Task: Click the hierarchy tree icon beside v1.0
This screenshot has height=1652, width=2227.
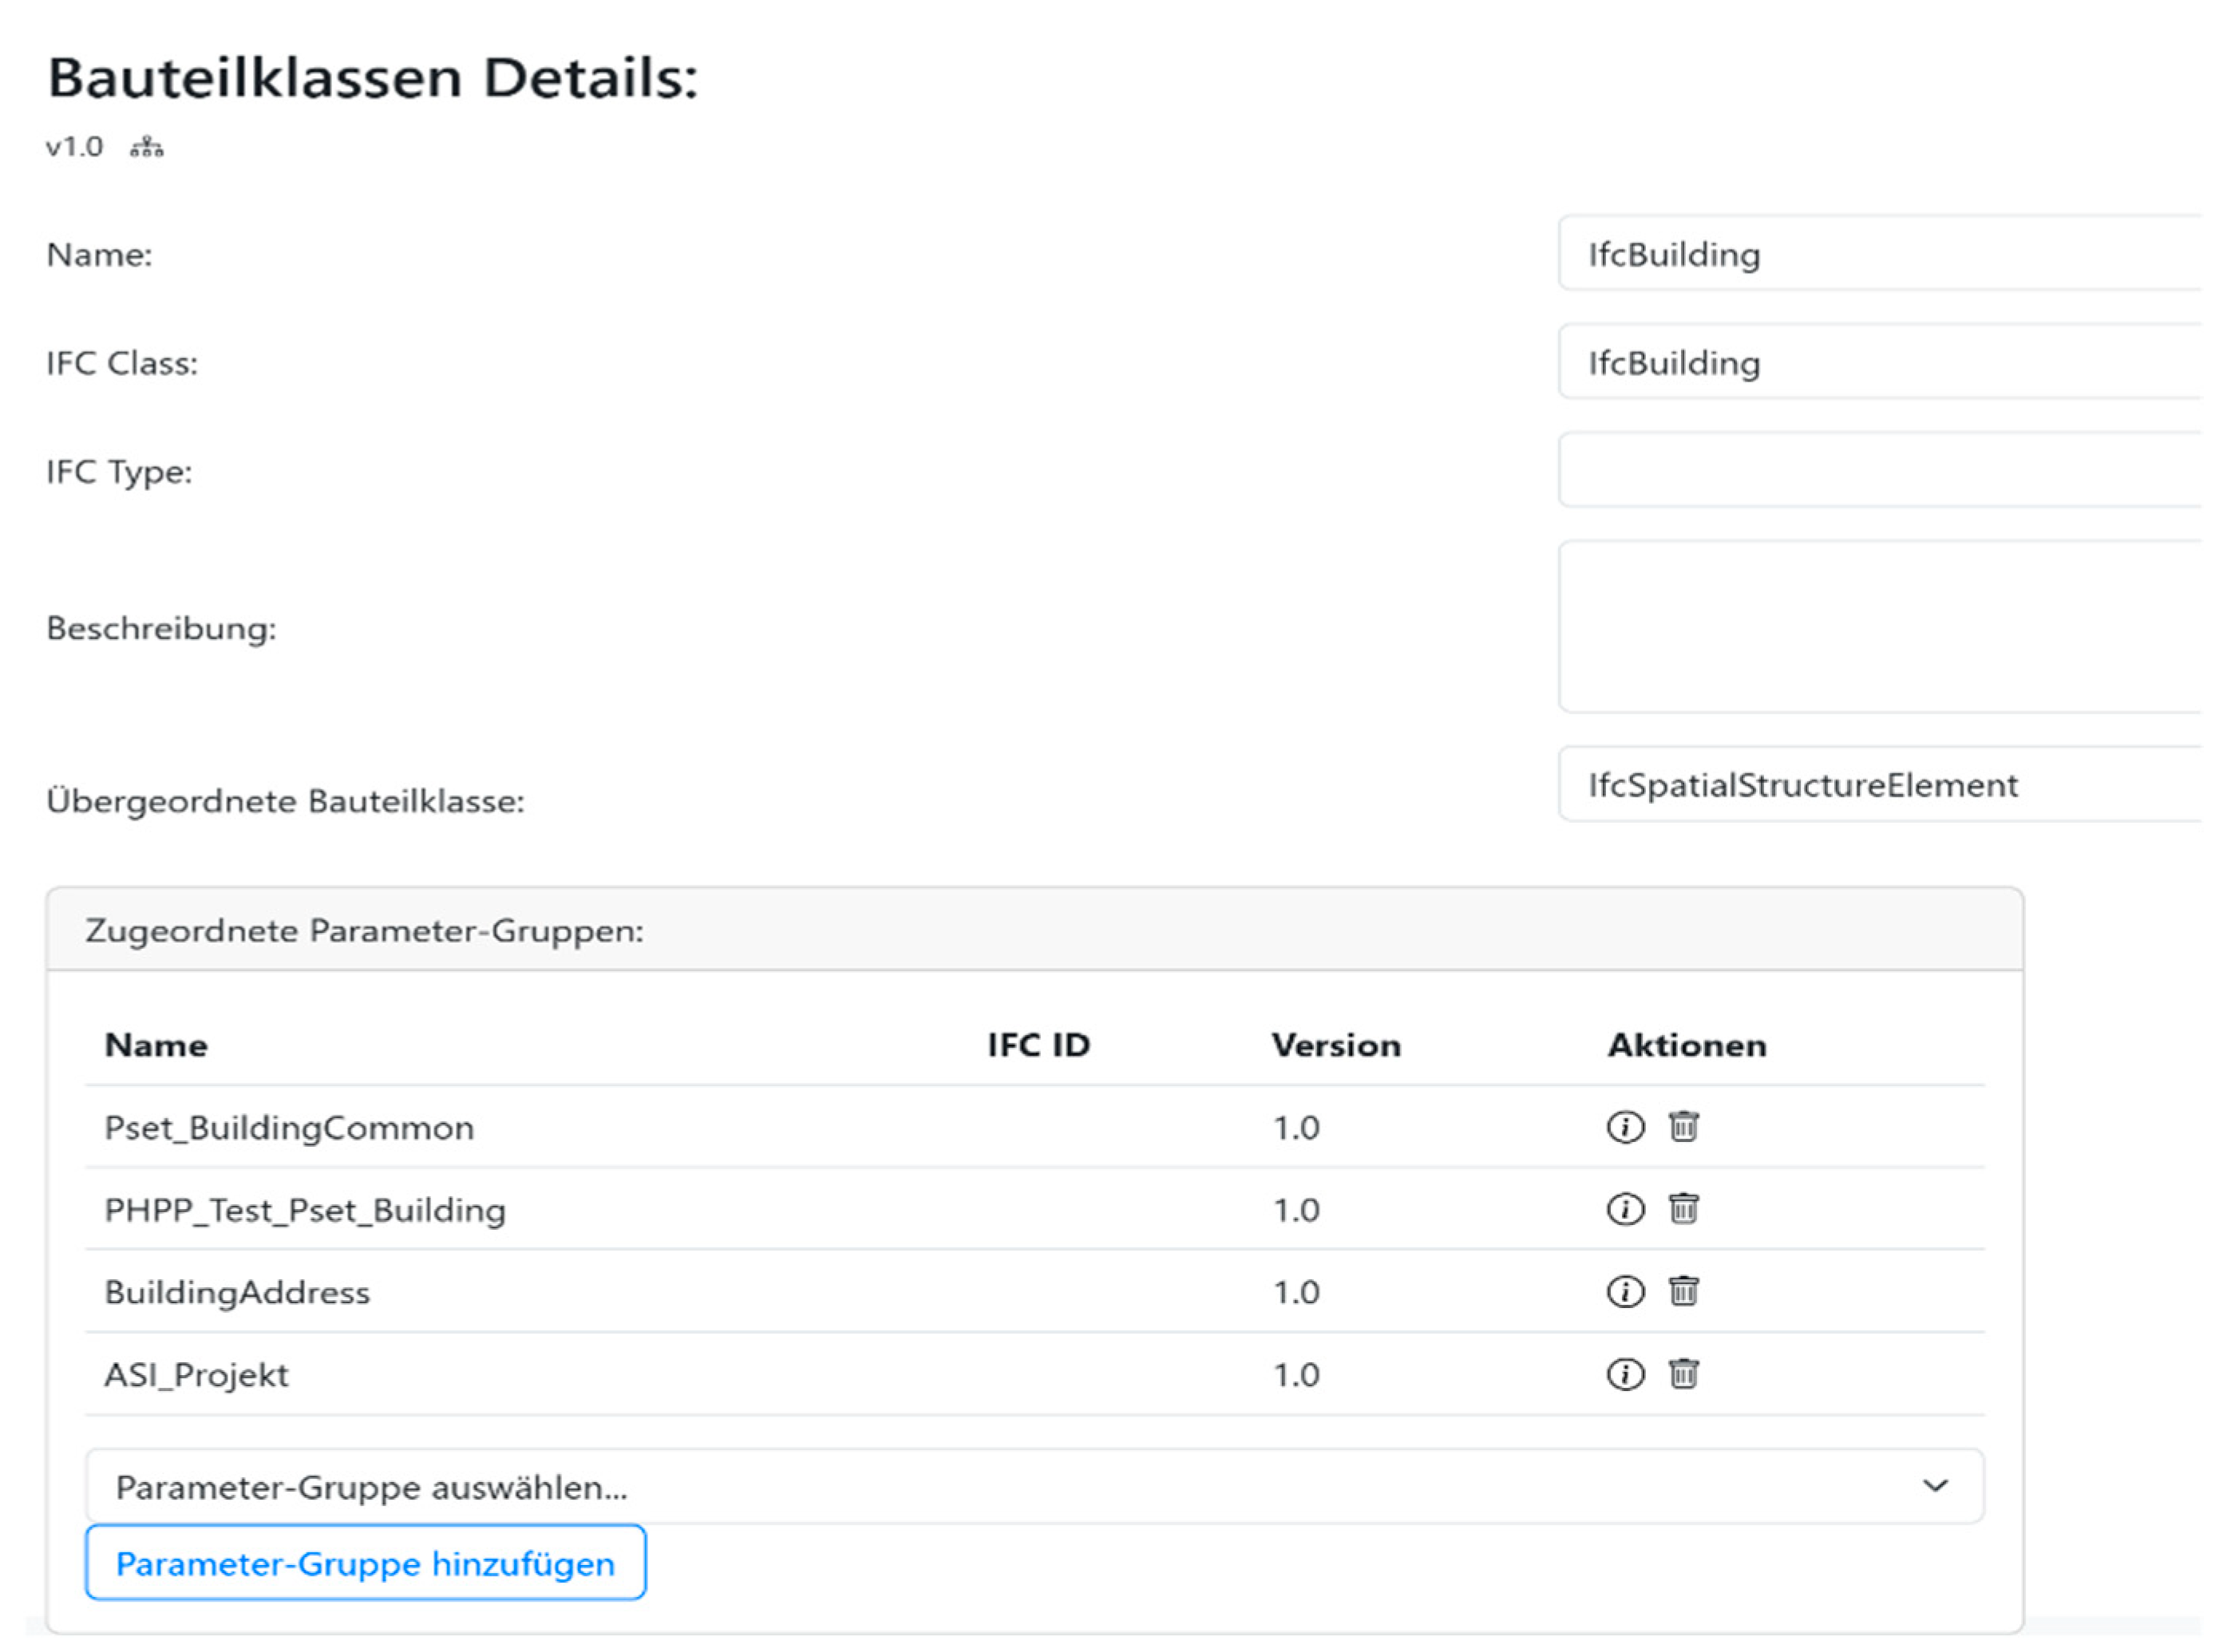Action: point(146,148)
